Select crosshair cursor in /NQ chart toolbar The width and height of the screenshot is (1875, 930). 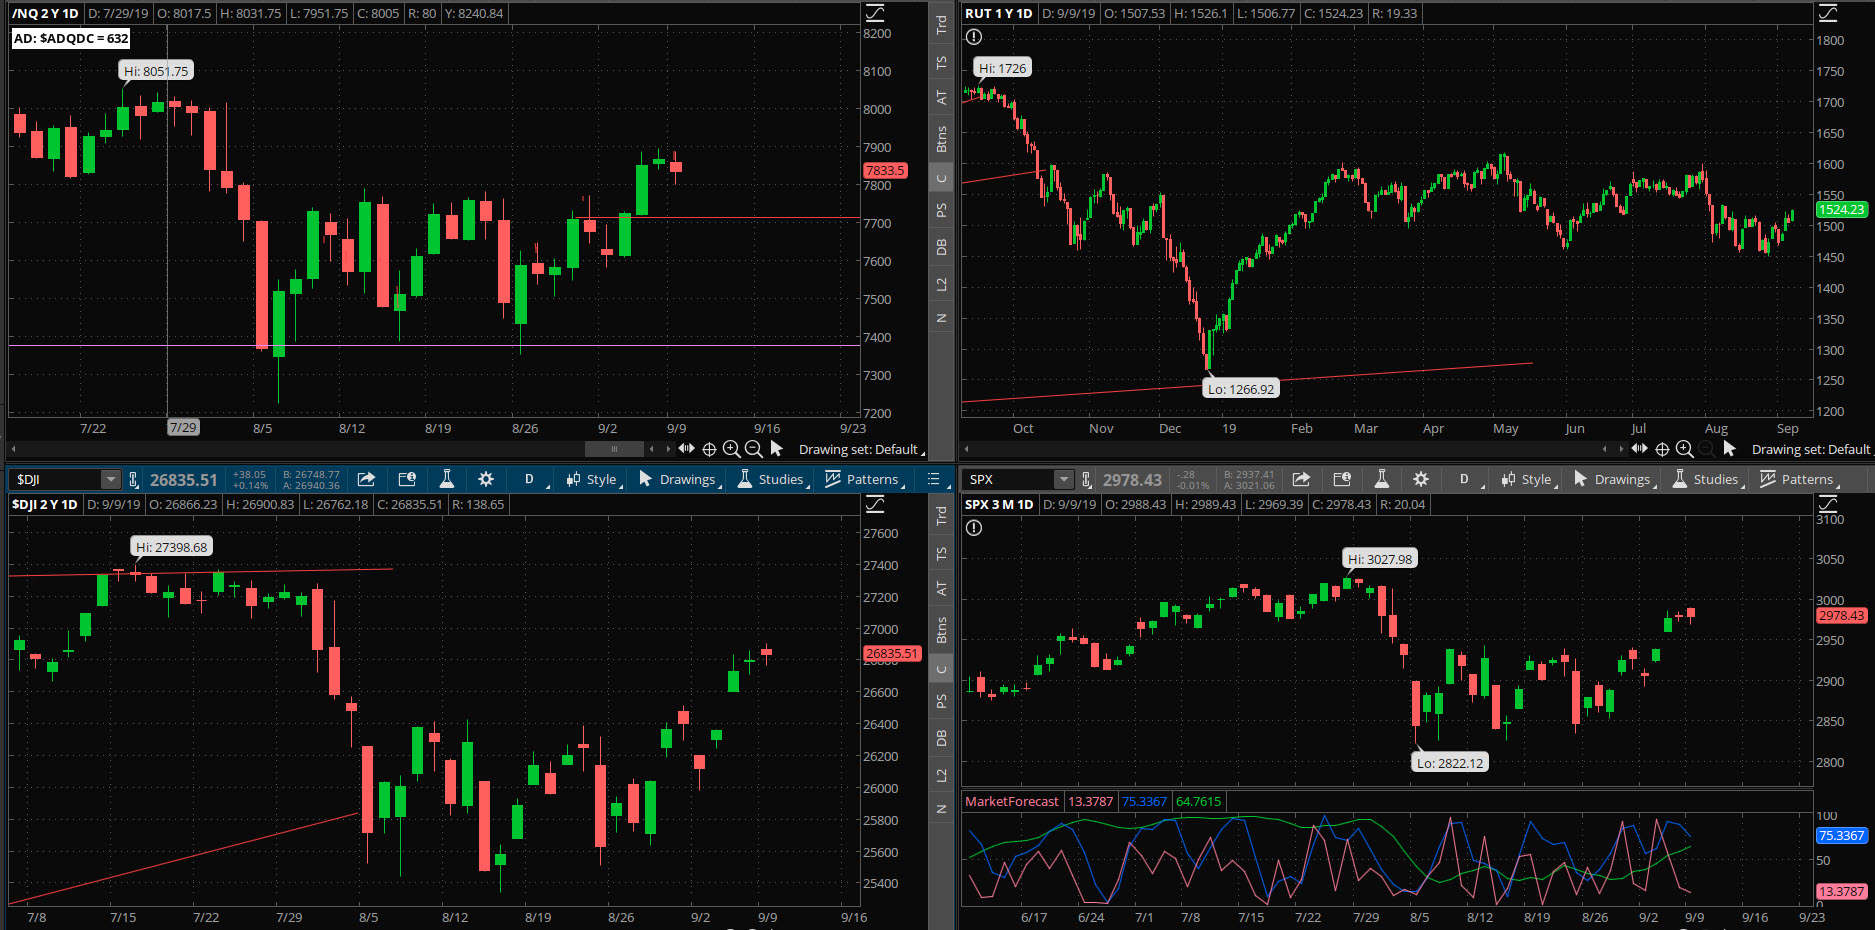[709, 449]
